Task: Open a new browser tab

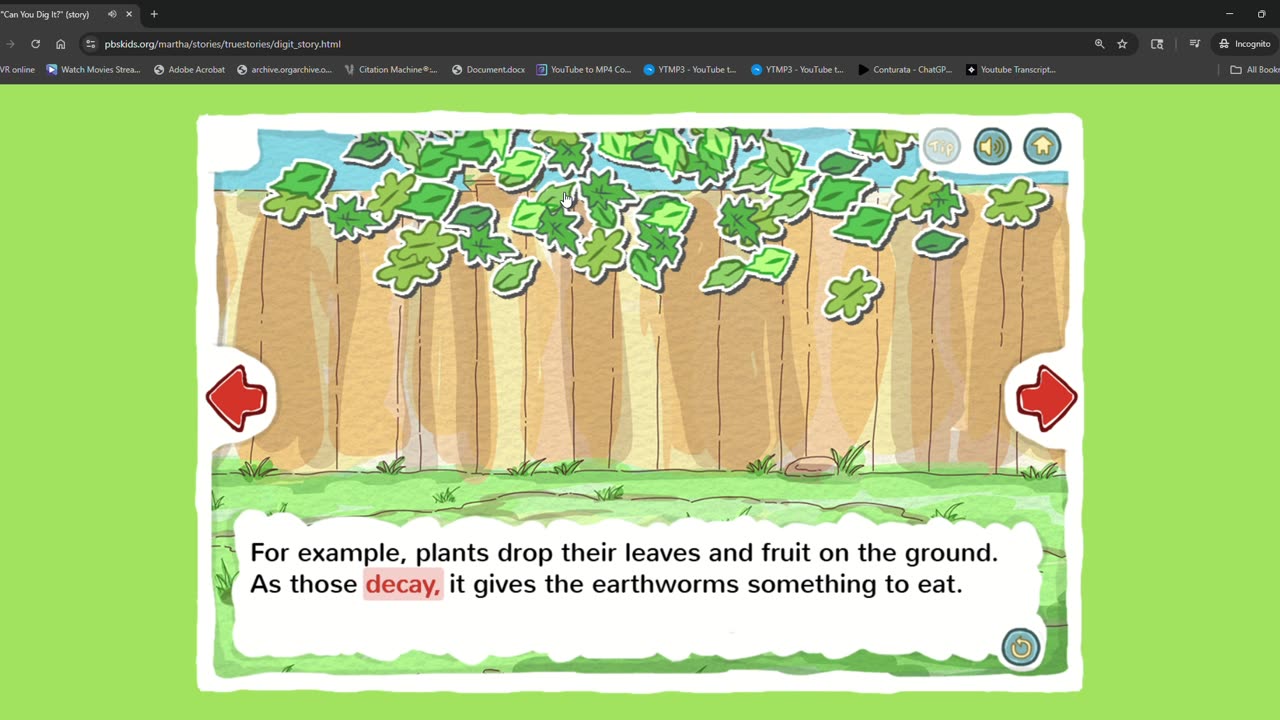Action: 154,14
